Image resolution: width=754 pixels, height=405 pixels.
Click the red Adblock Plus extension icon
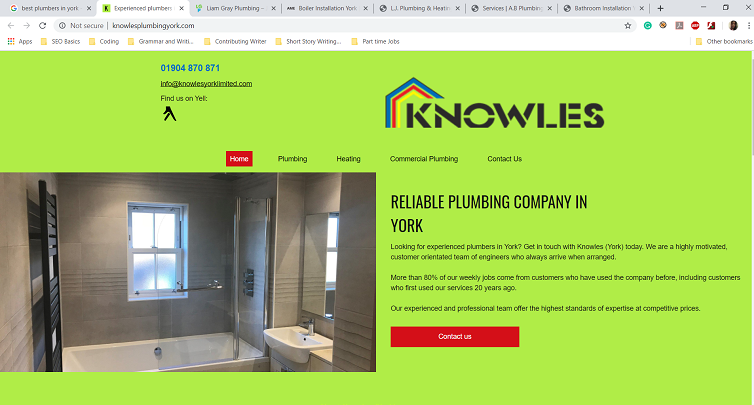[695, 25]
